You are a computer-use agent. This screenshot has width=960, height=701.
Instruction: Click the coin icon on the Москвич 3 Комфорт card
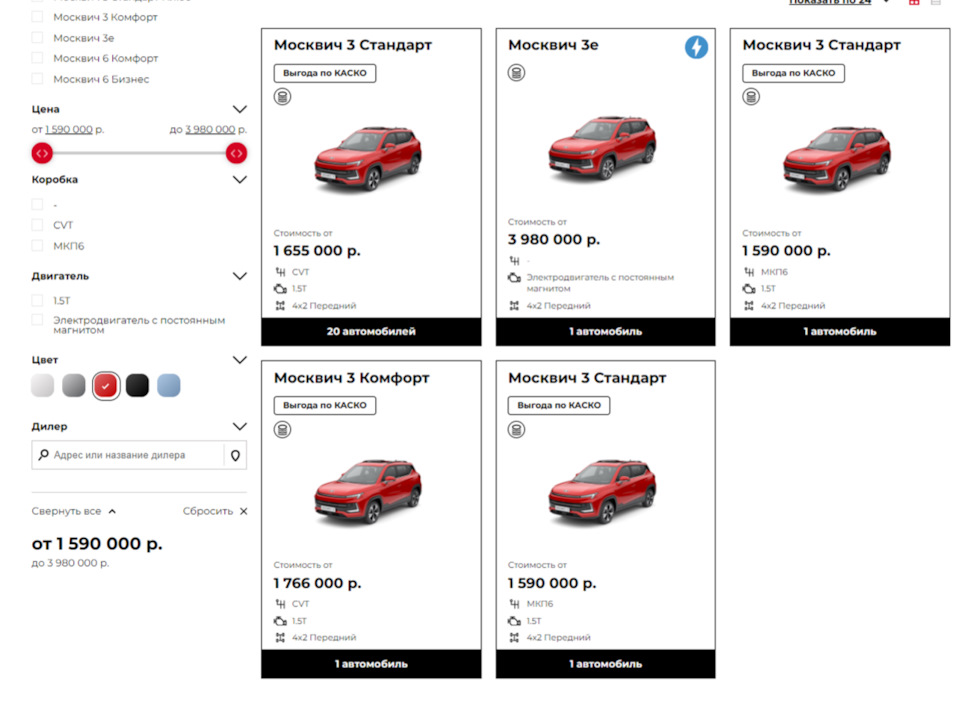pos(282,430)
